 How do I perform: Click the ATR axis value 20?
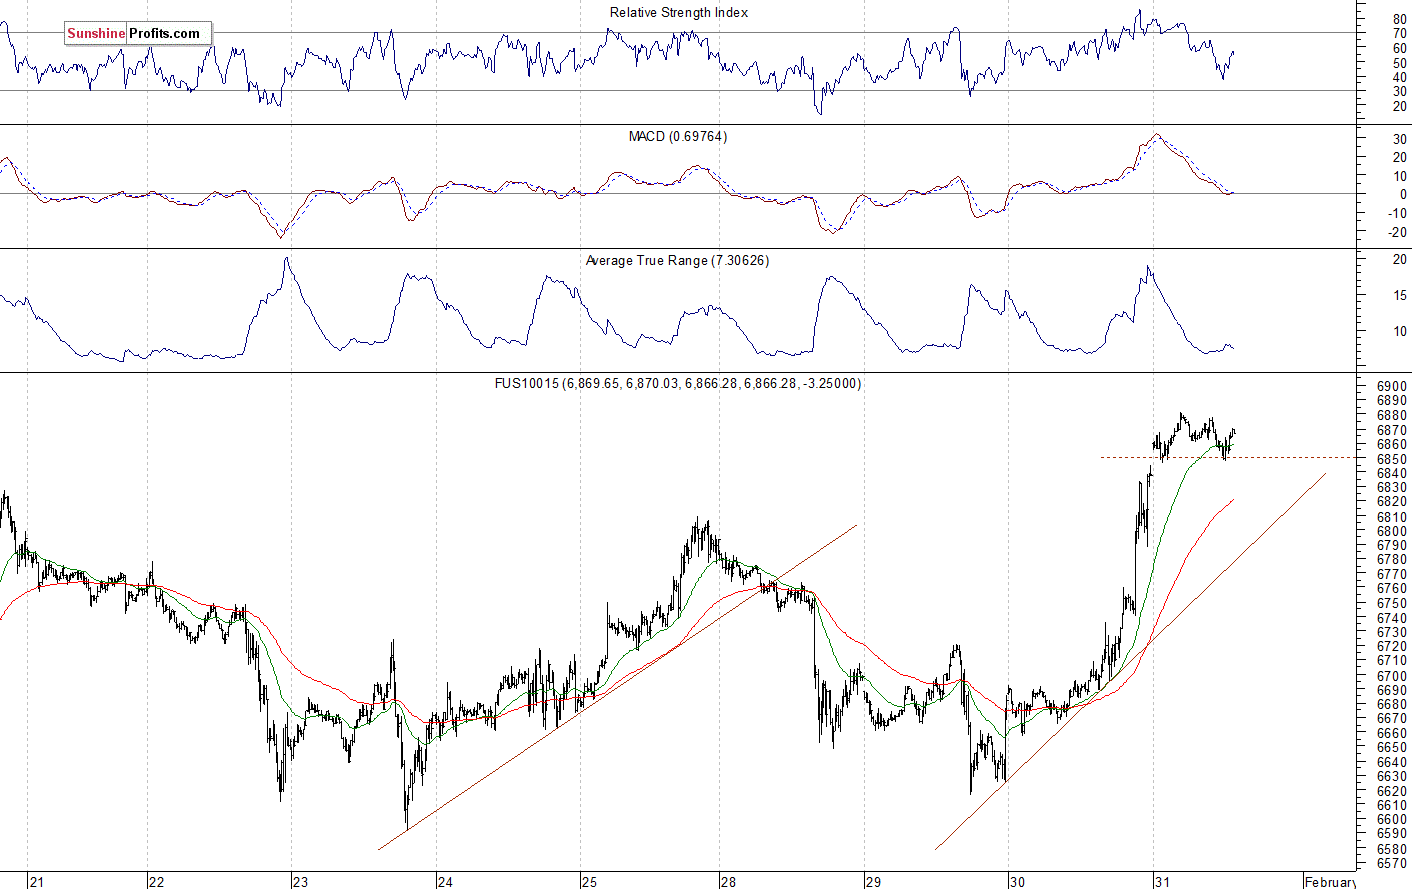point(1400,259)
